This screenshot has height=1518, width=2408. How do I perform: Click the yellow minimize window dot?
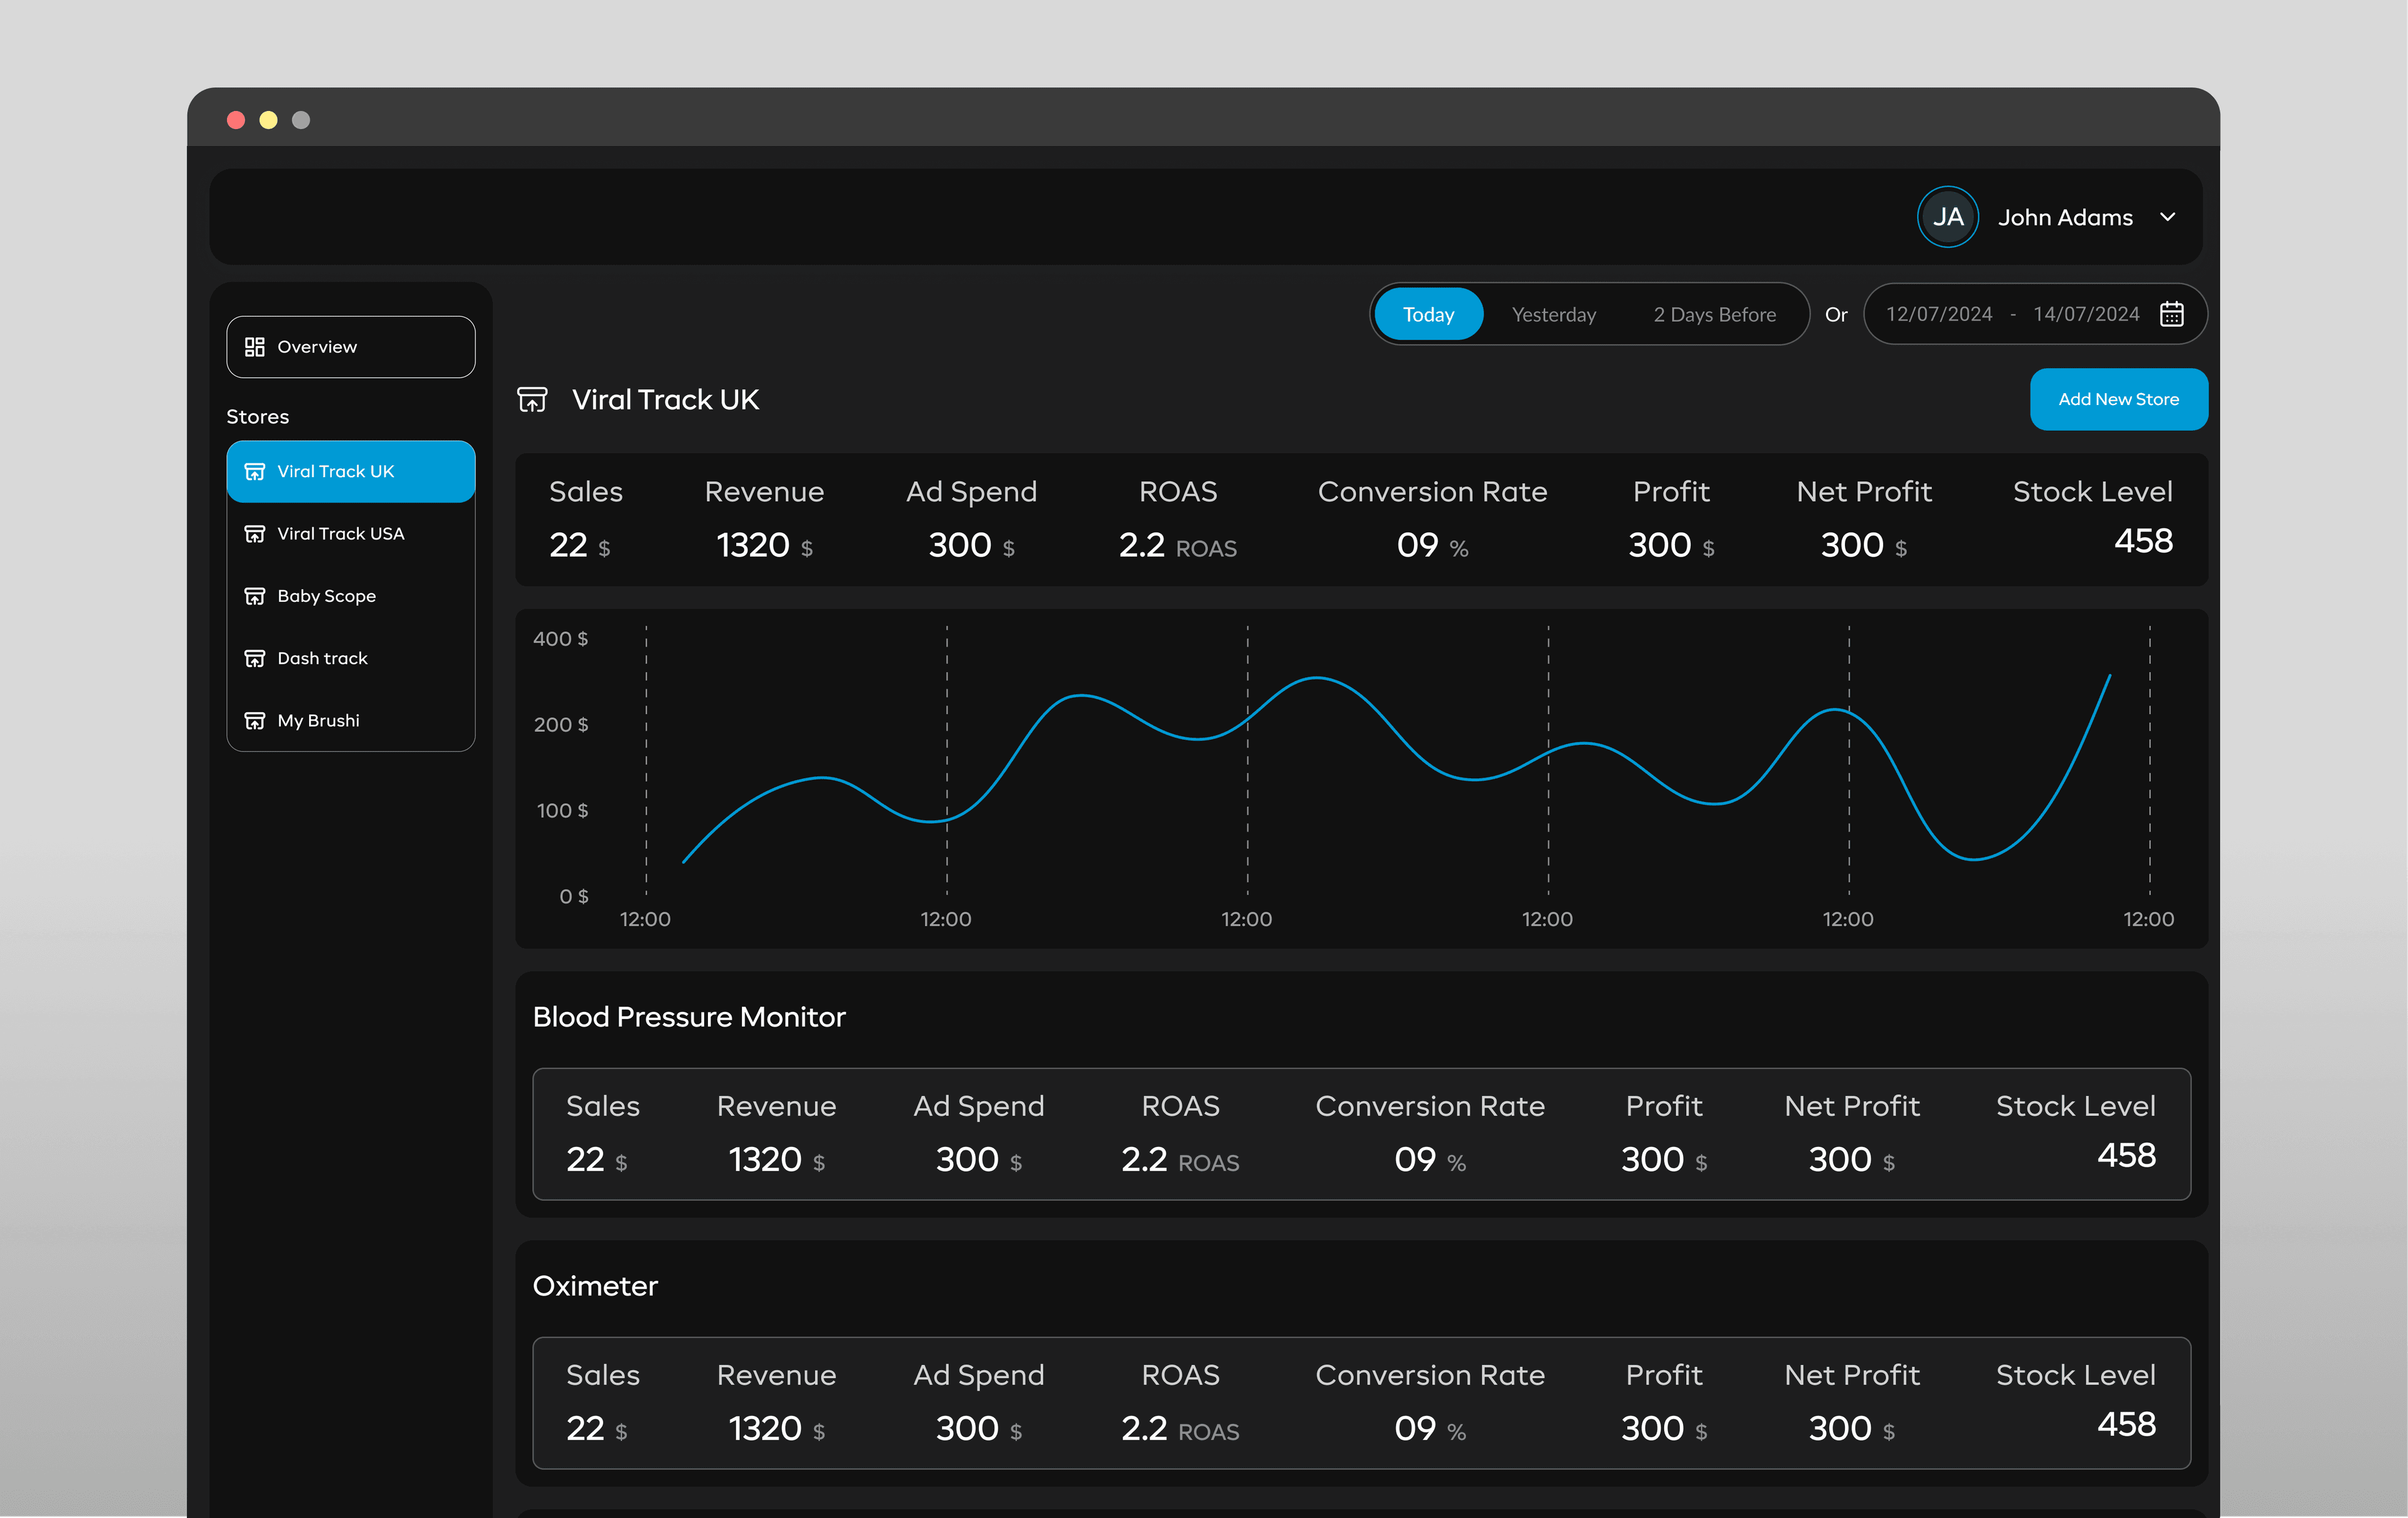coord(268,120)
